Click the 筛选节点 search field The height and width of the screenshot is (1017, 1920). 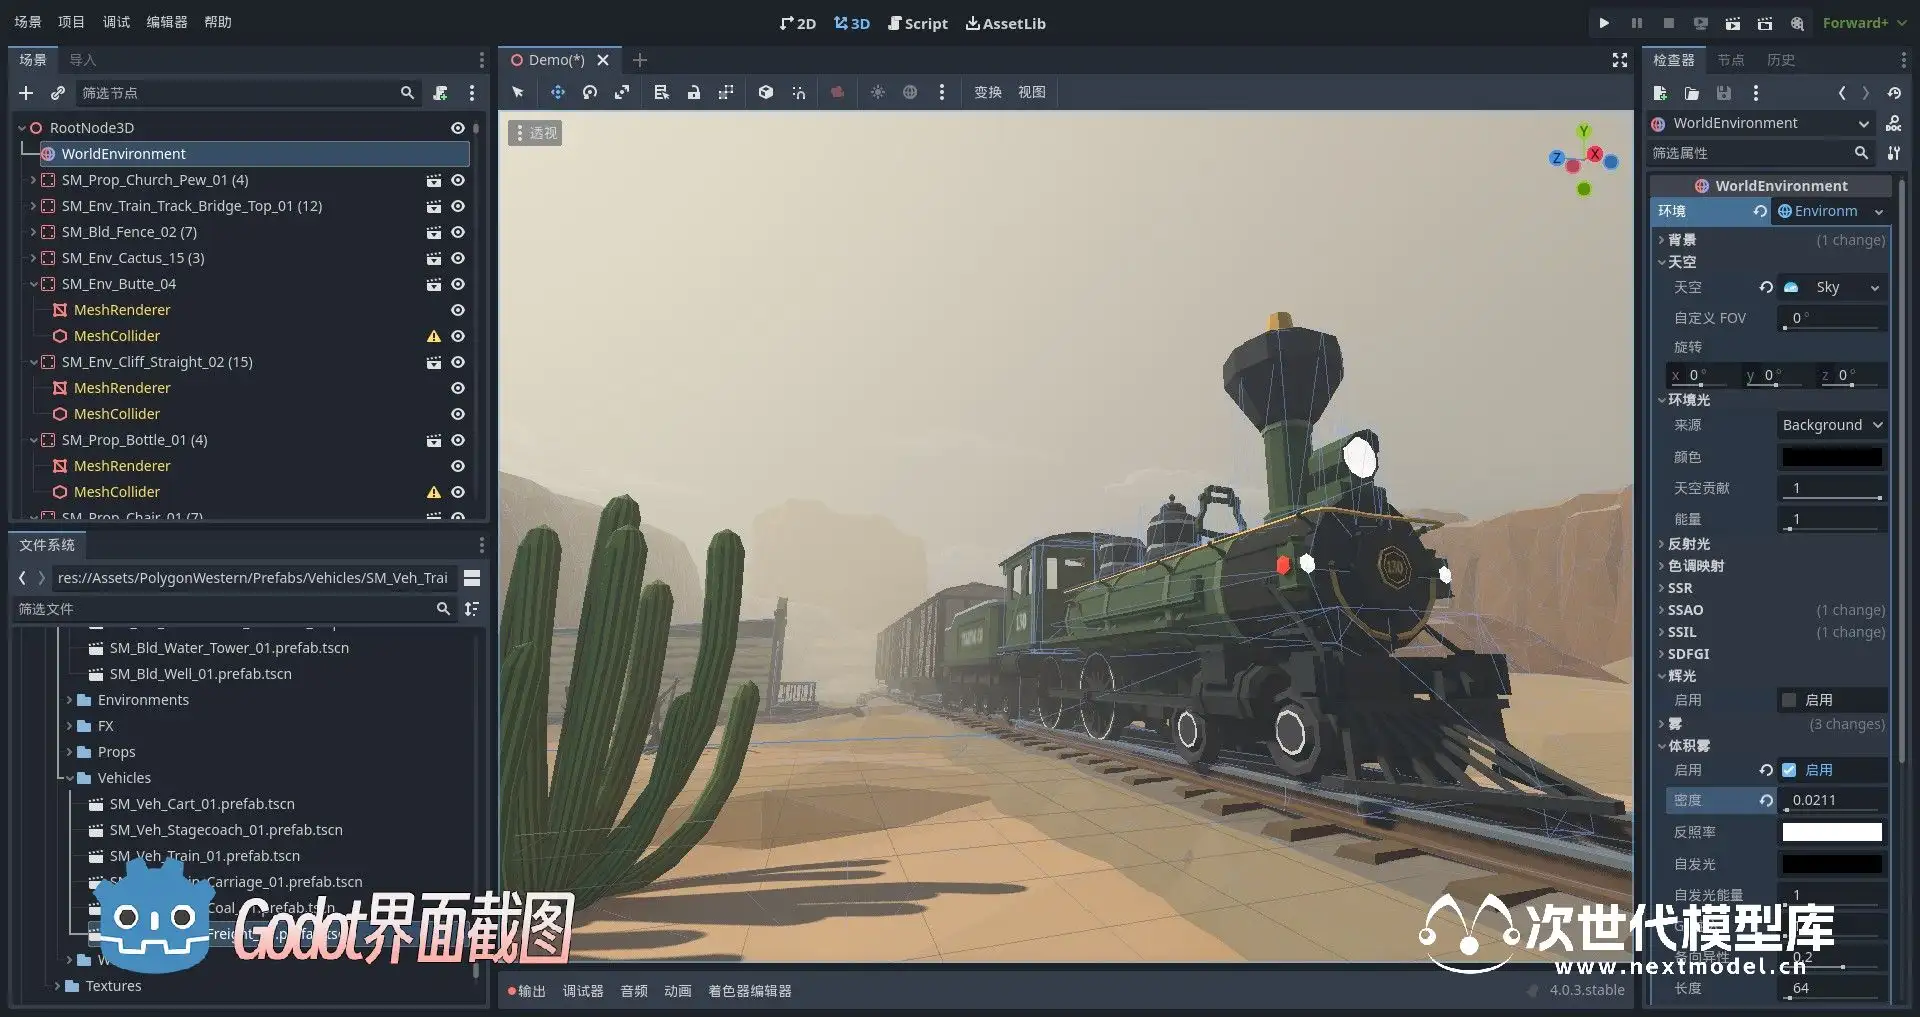click(x=240, y=93)
